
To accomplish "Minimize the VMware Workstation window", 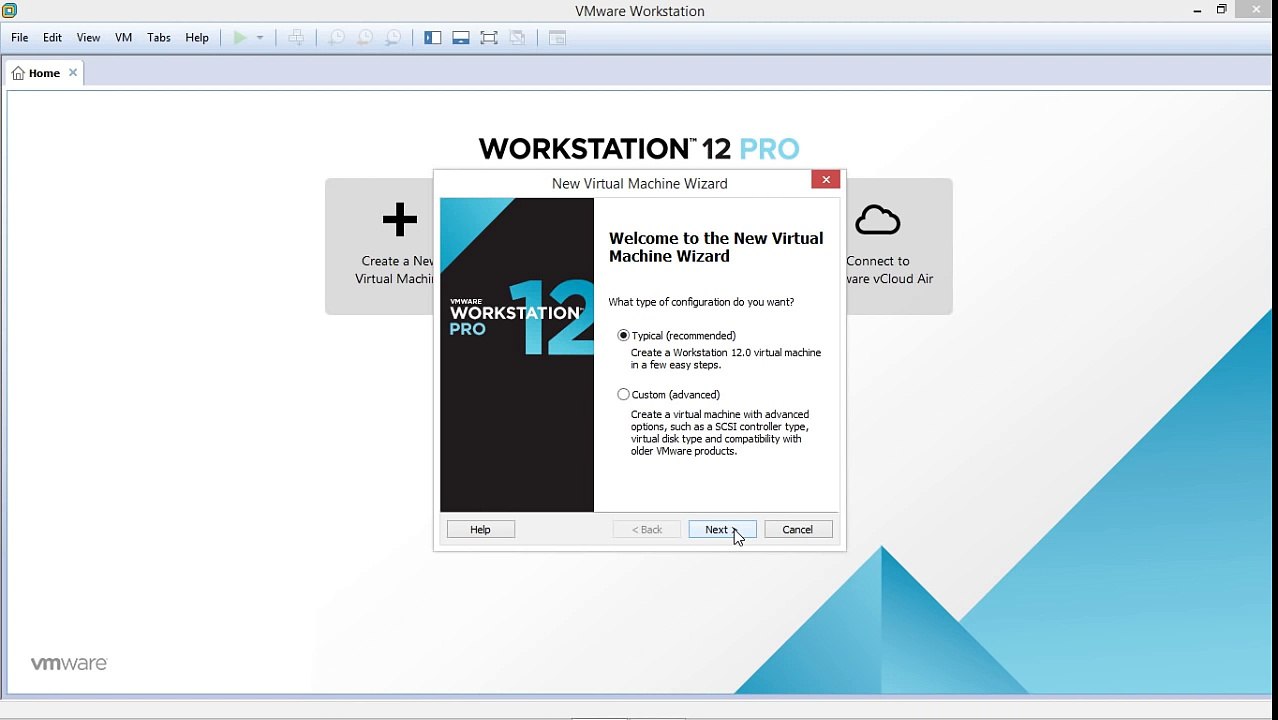I will 1197,10.
